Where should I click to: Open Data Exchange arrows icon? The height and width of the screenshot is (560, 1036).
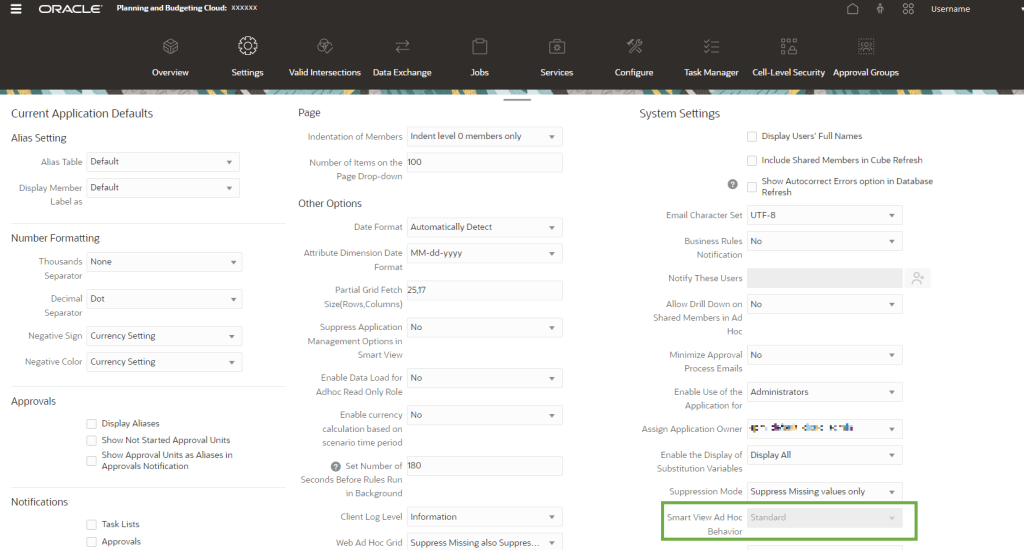(402, 46)
